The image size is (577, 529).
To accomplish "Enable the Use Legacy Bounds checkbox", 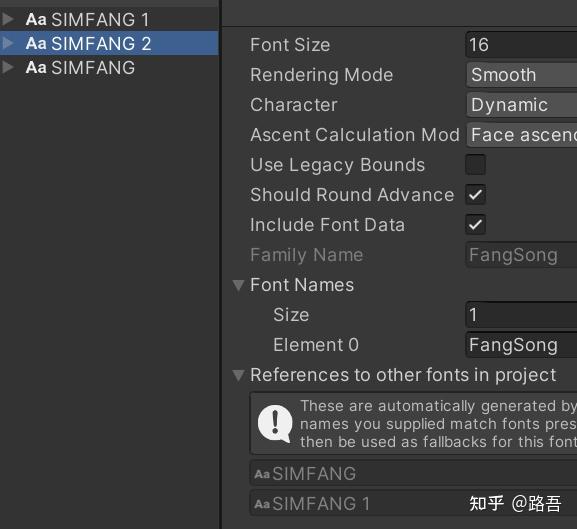I will pos(475,164).
